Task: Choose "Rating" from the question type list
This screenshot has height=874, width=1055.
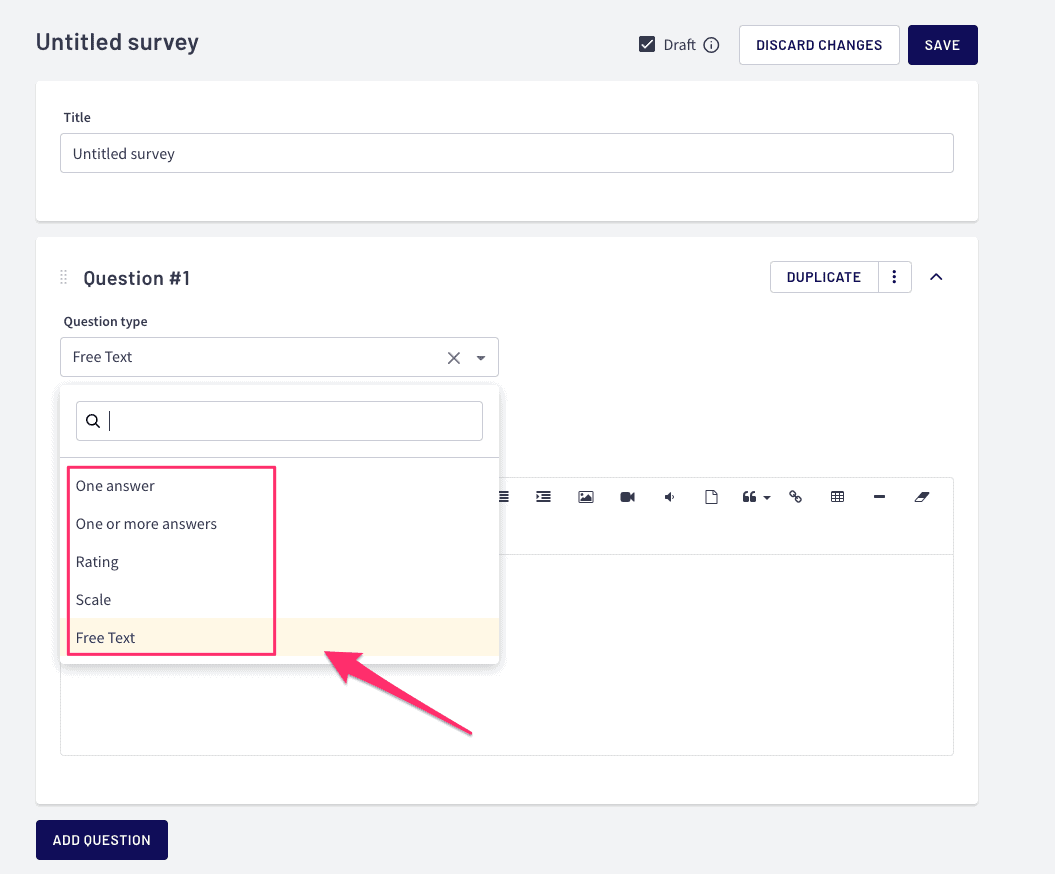Action: coord(97,562)
